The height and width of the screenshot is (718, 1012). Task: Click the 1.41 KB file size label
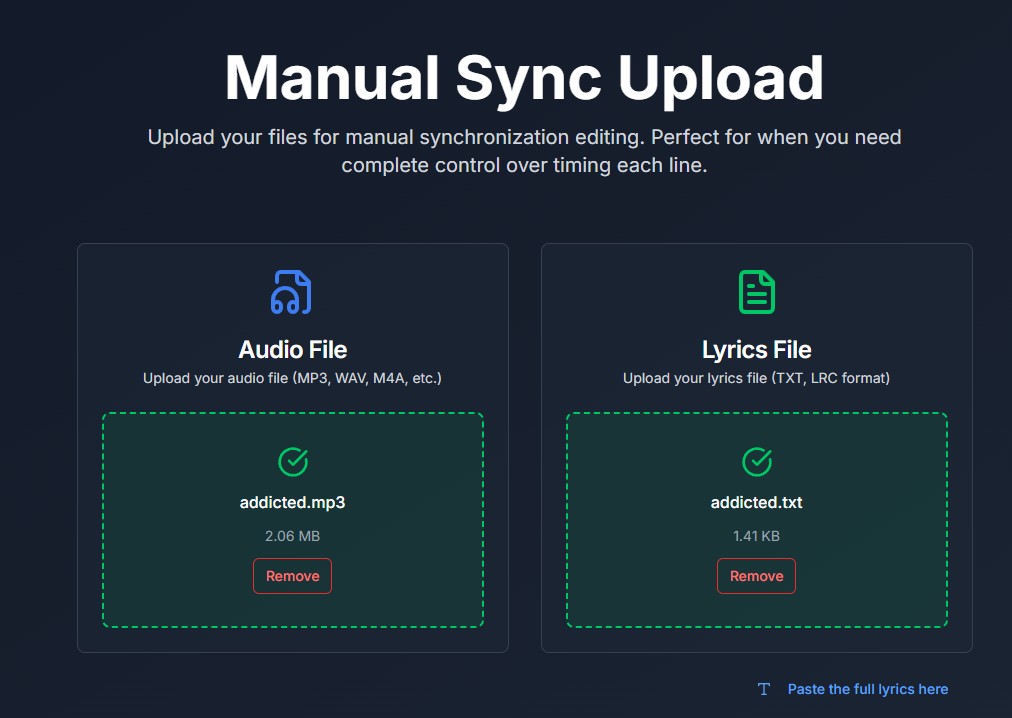click(756, 536)
